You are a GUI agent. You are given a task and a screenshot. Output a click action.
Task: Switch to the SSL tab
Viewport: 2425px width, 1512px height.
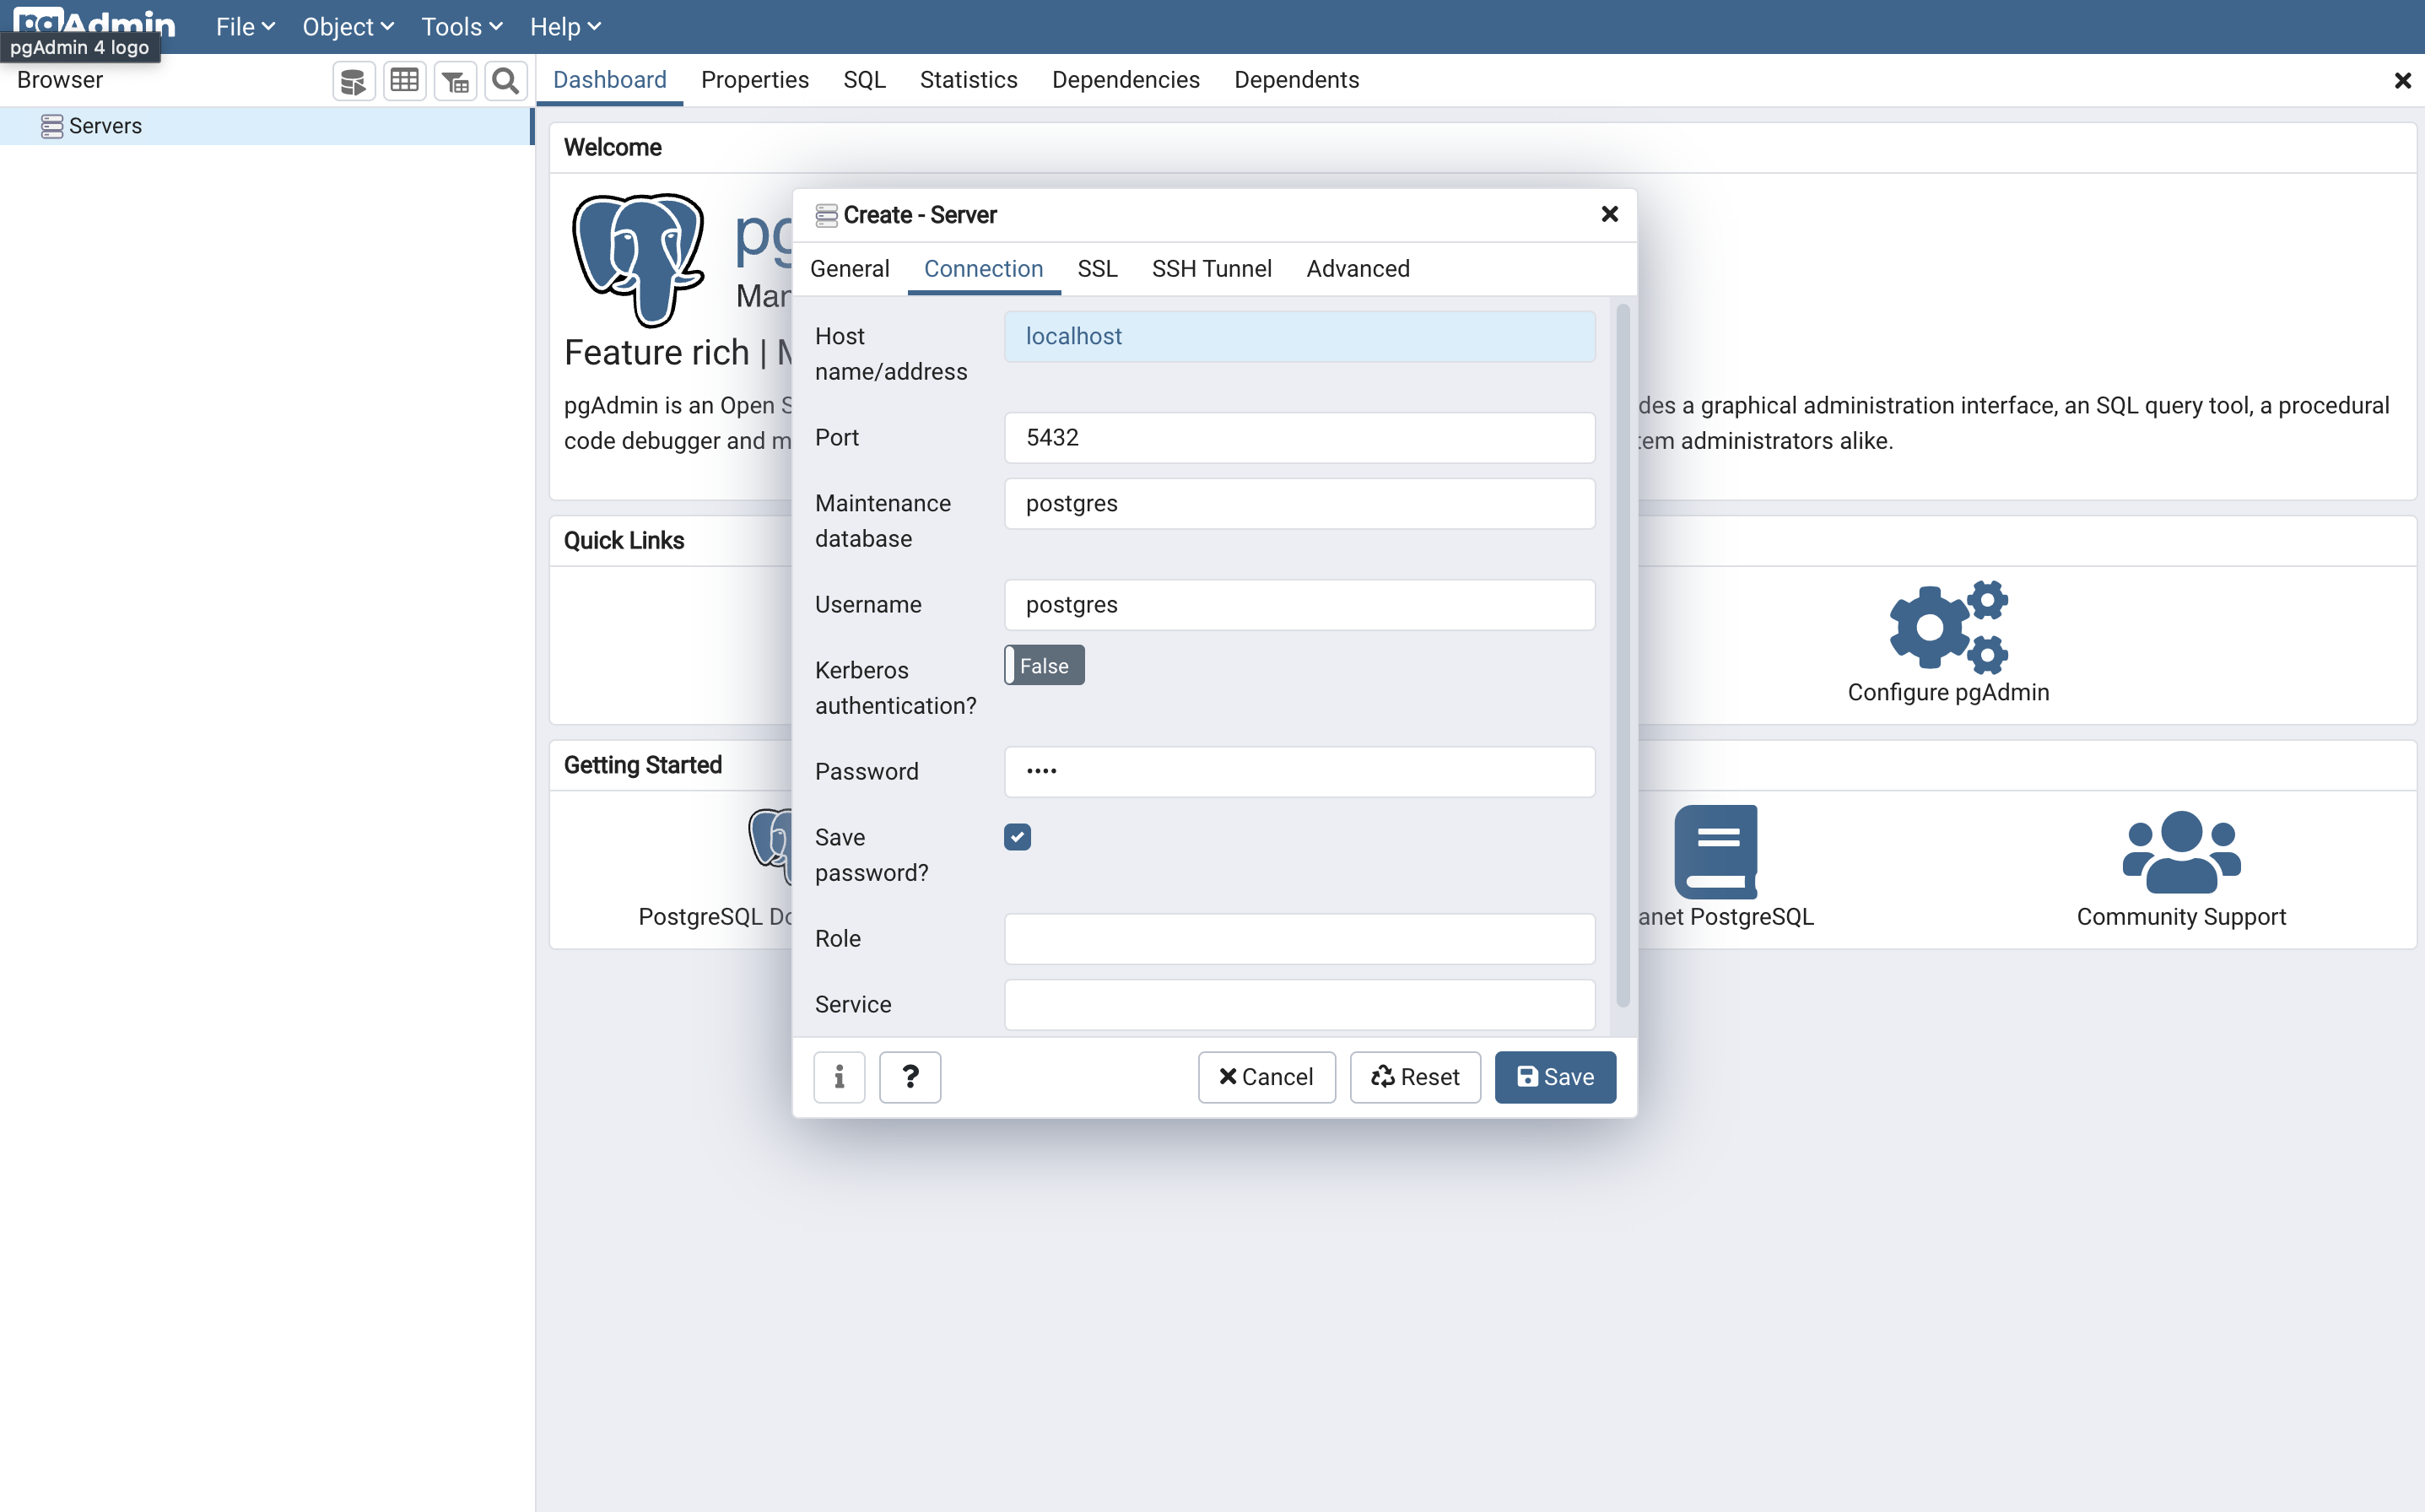coord(1097,269)
